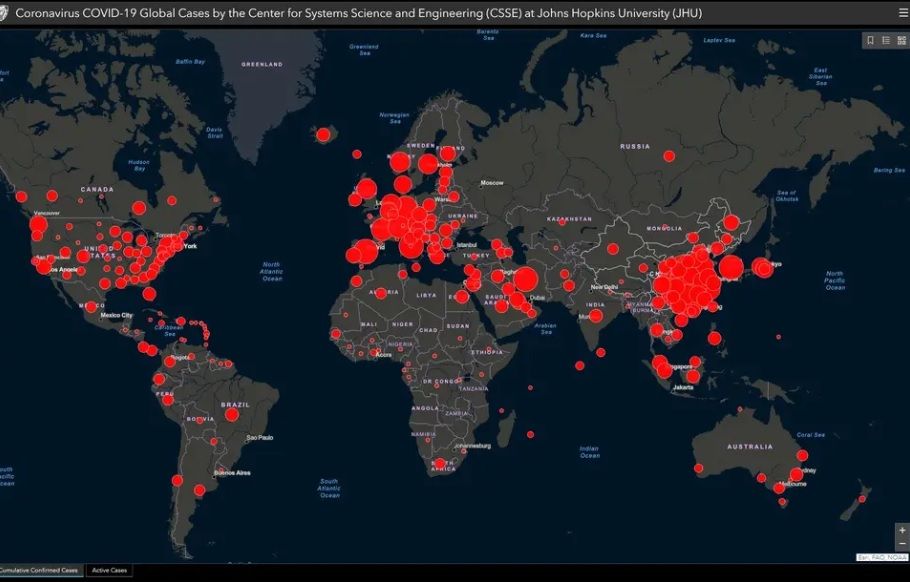The height and width of the screenshot is (582, 910).
Task: Zoom in with the plus button
Action: pos(902,530)
